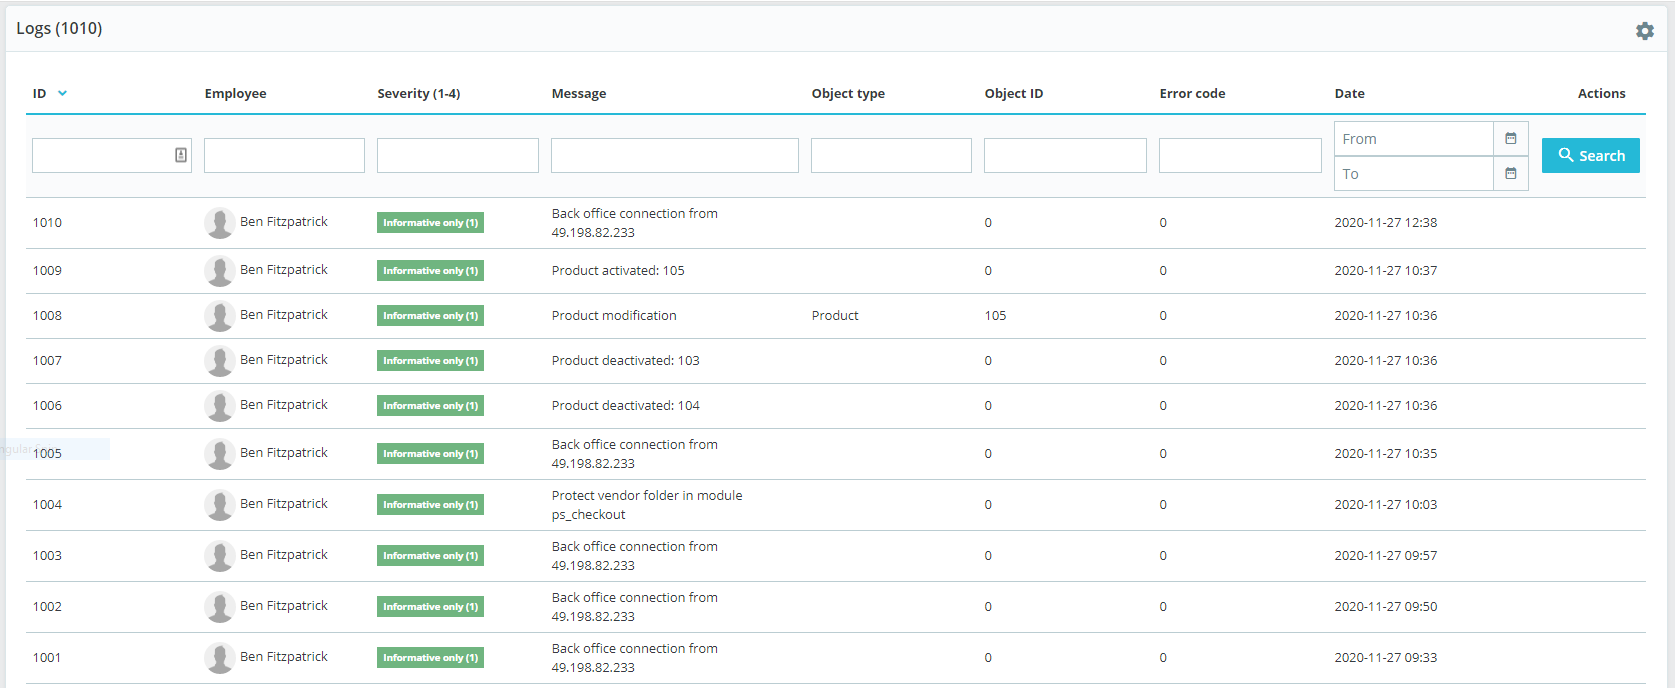Click Ben Fitzpatrick avatar in row 1007
This screenshot has width=1675, height=688.
[x=220, y=361]
